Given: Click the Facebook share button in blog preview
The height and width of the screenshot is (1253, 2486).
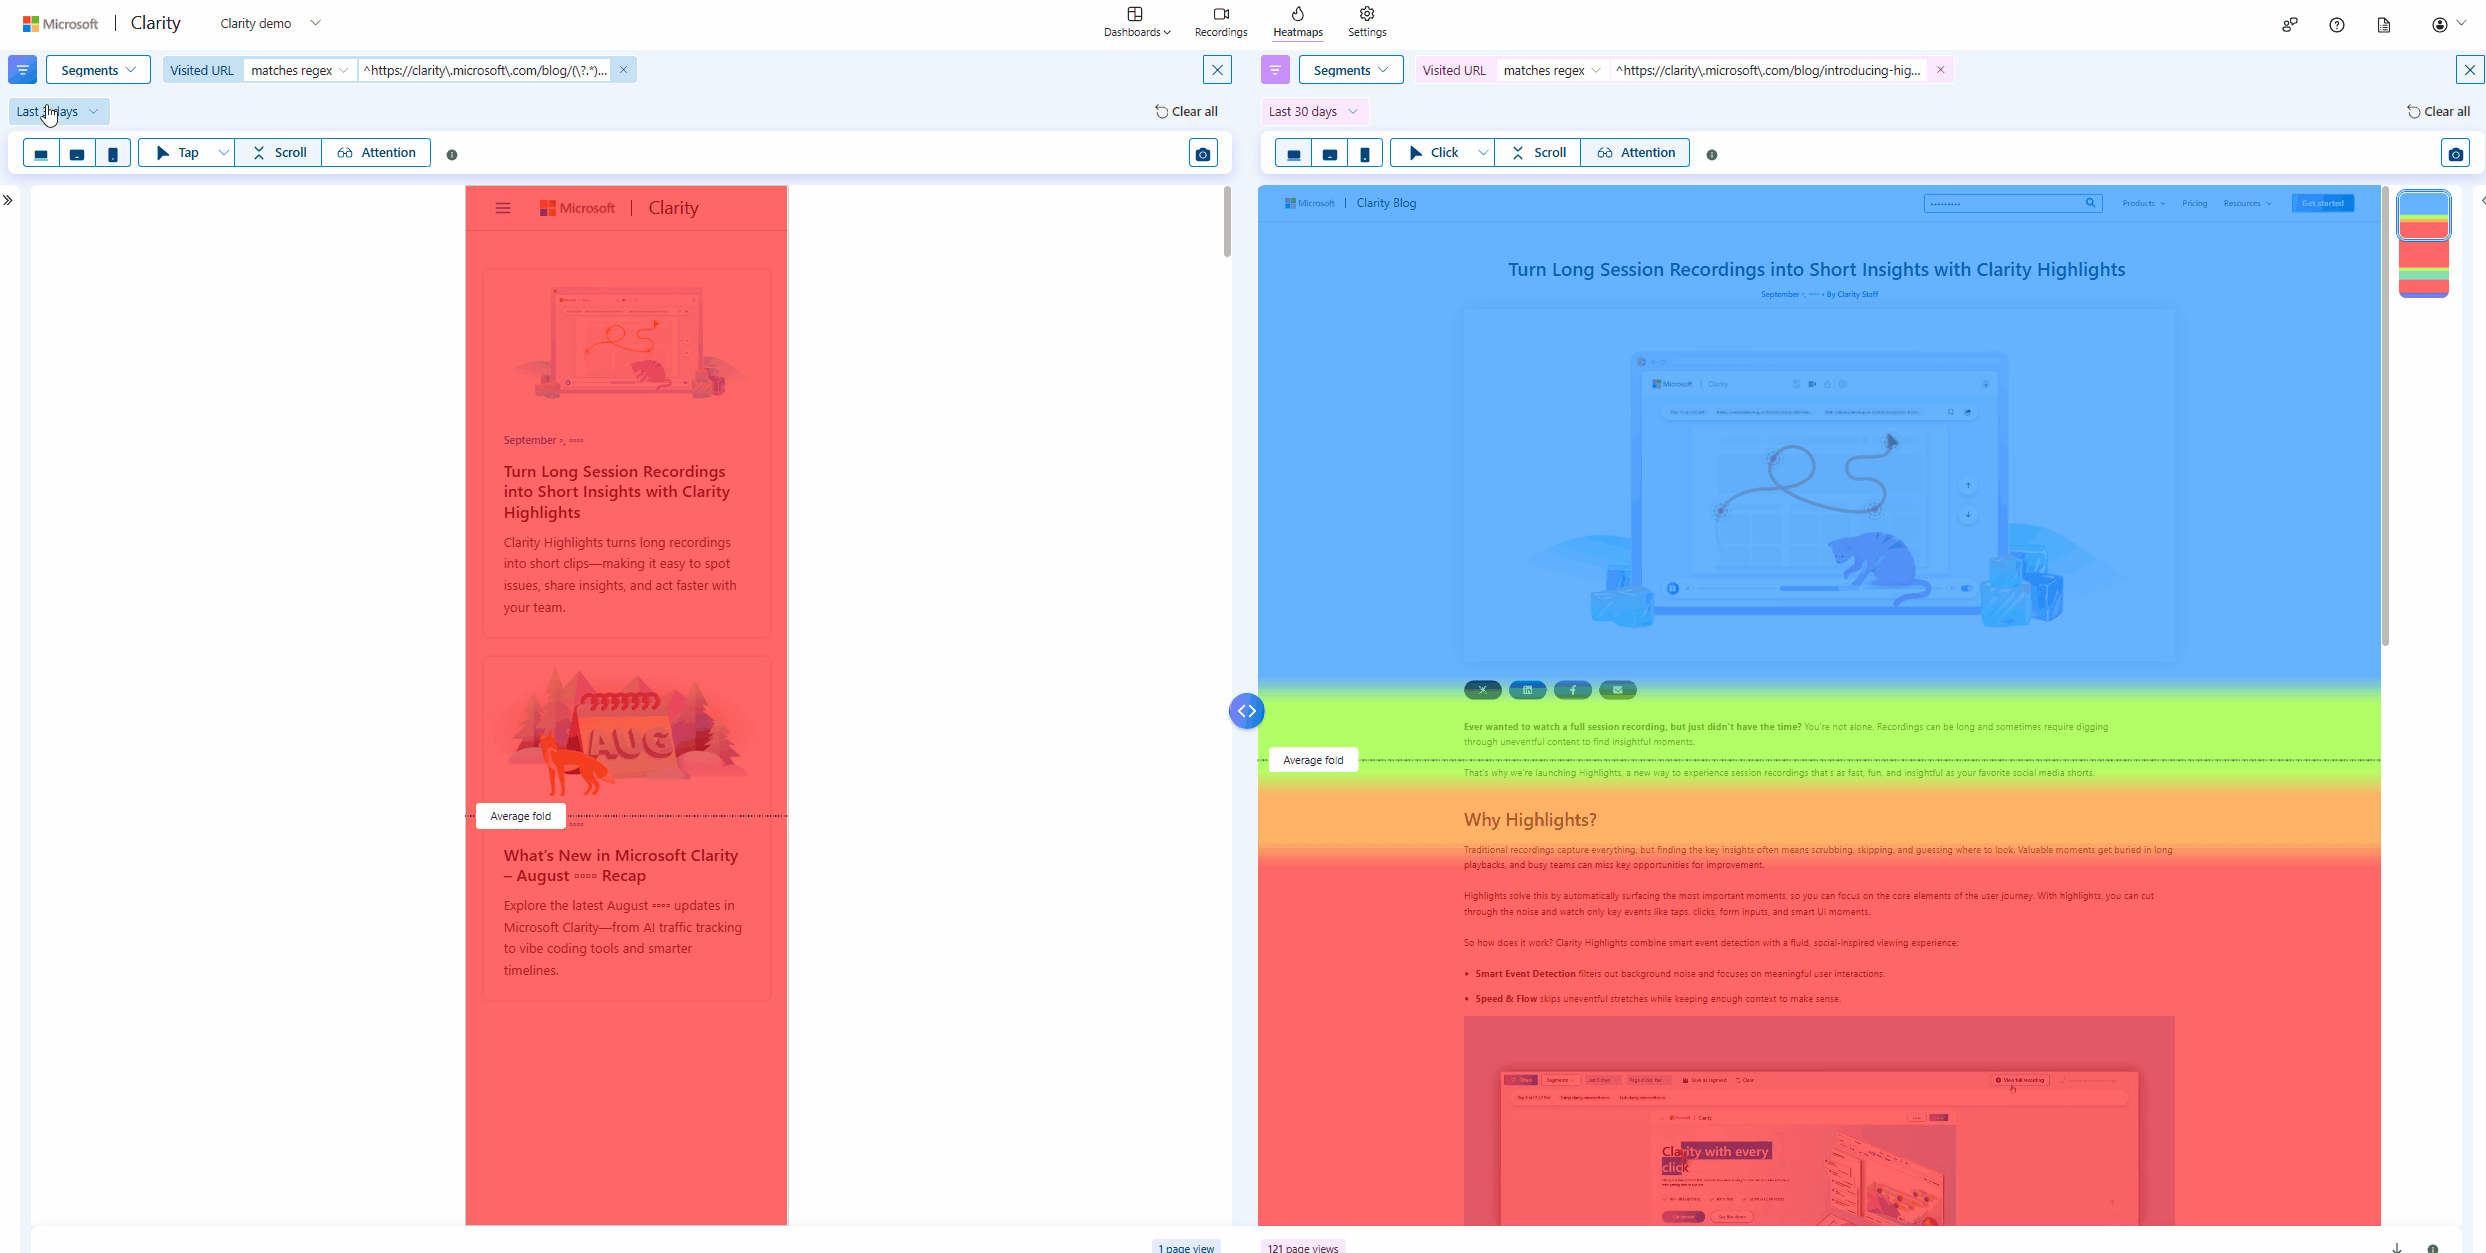Looking at the screenshot, I should [1573, 690].
